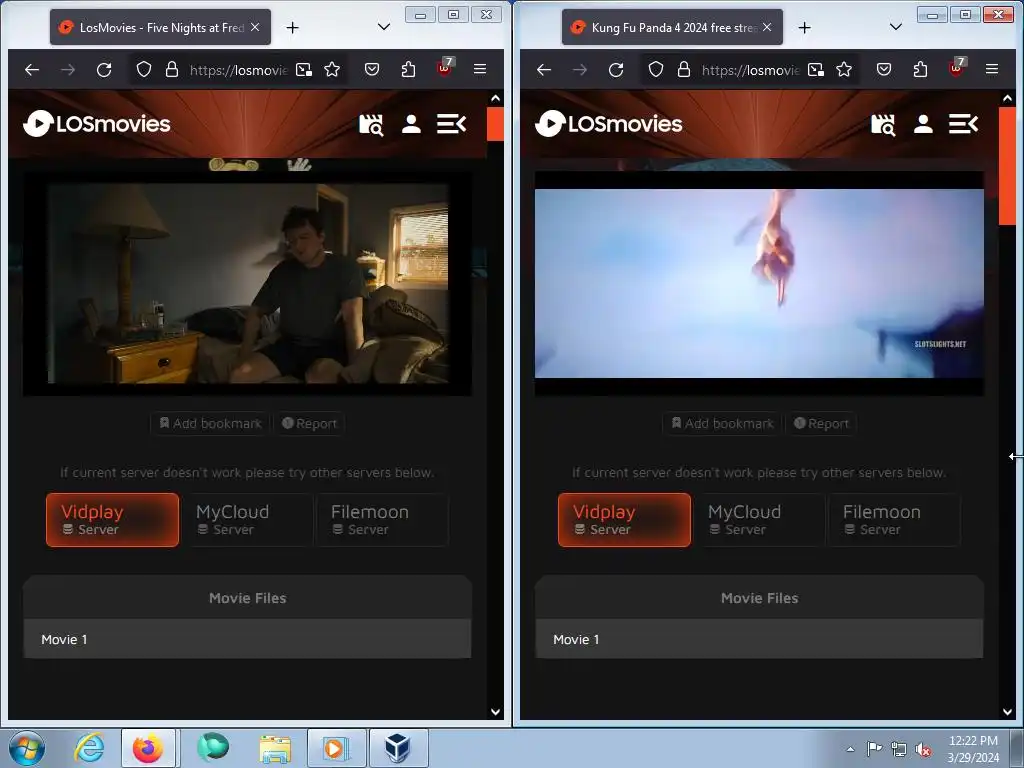Open movie search icon in left window

[x=371, y=124]
